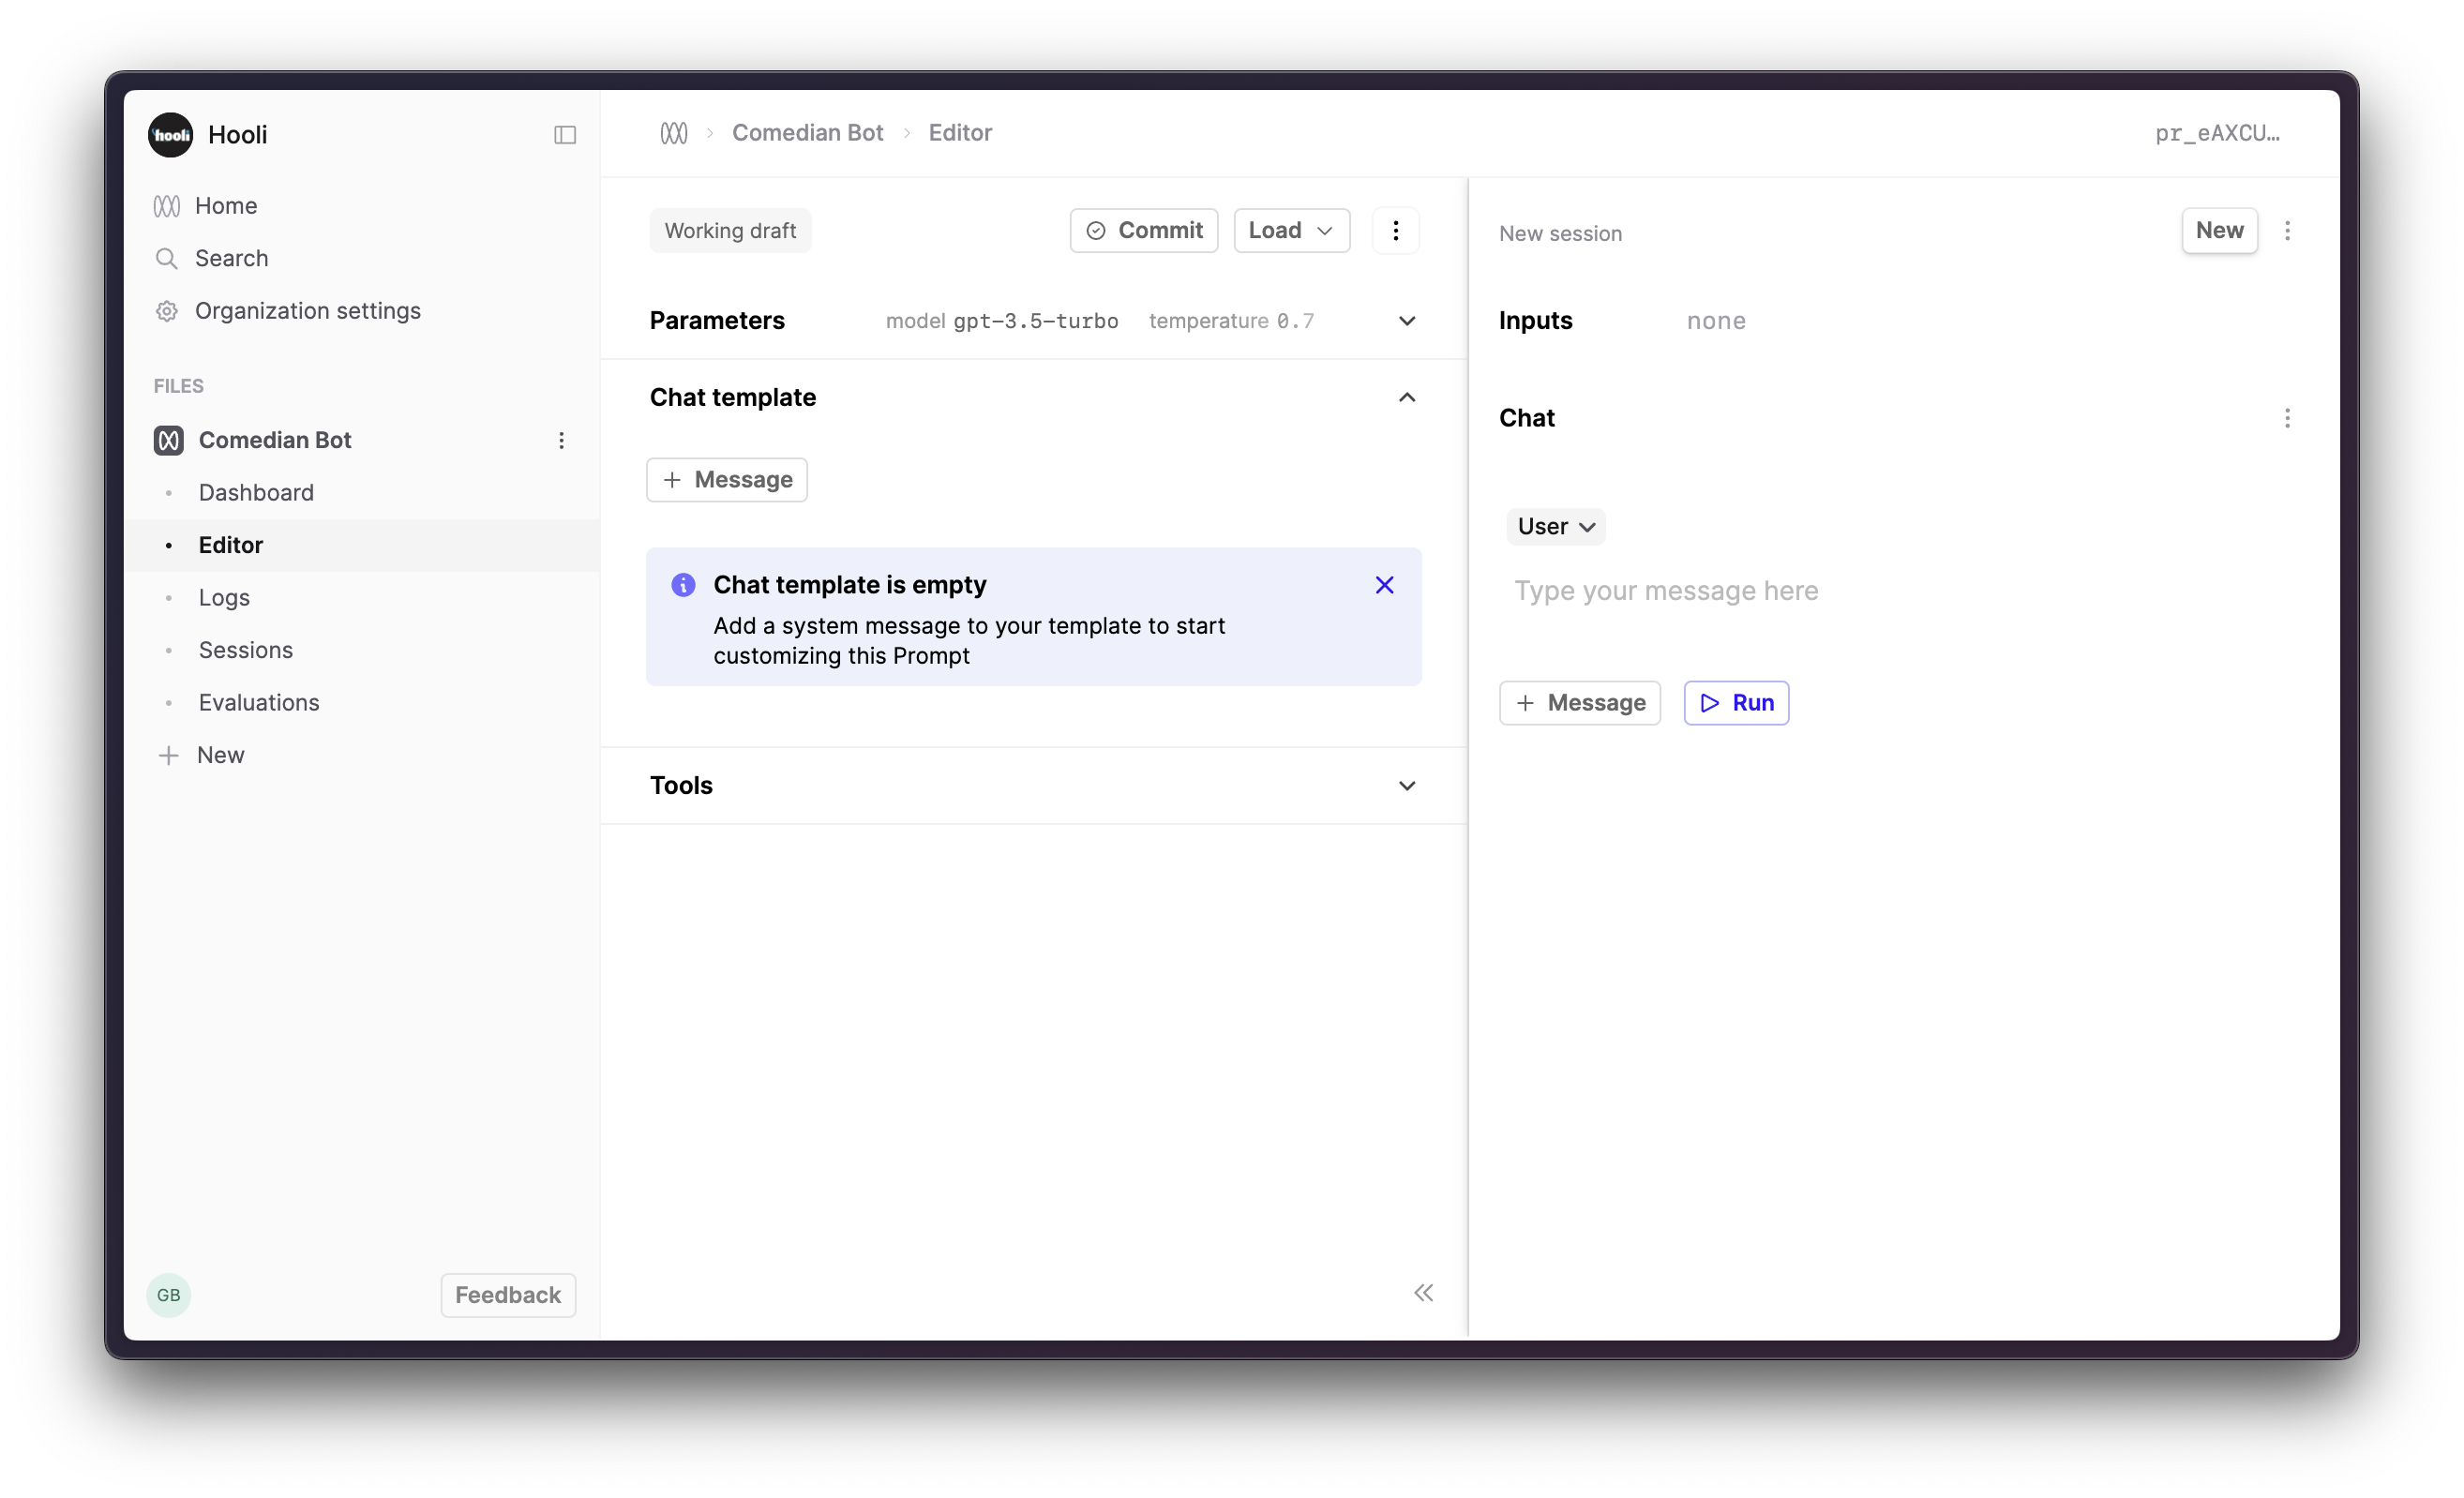Send Feedback from the sidebar

[507, 1294]
